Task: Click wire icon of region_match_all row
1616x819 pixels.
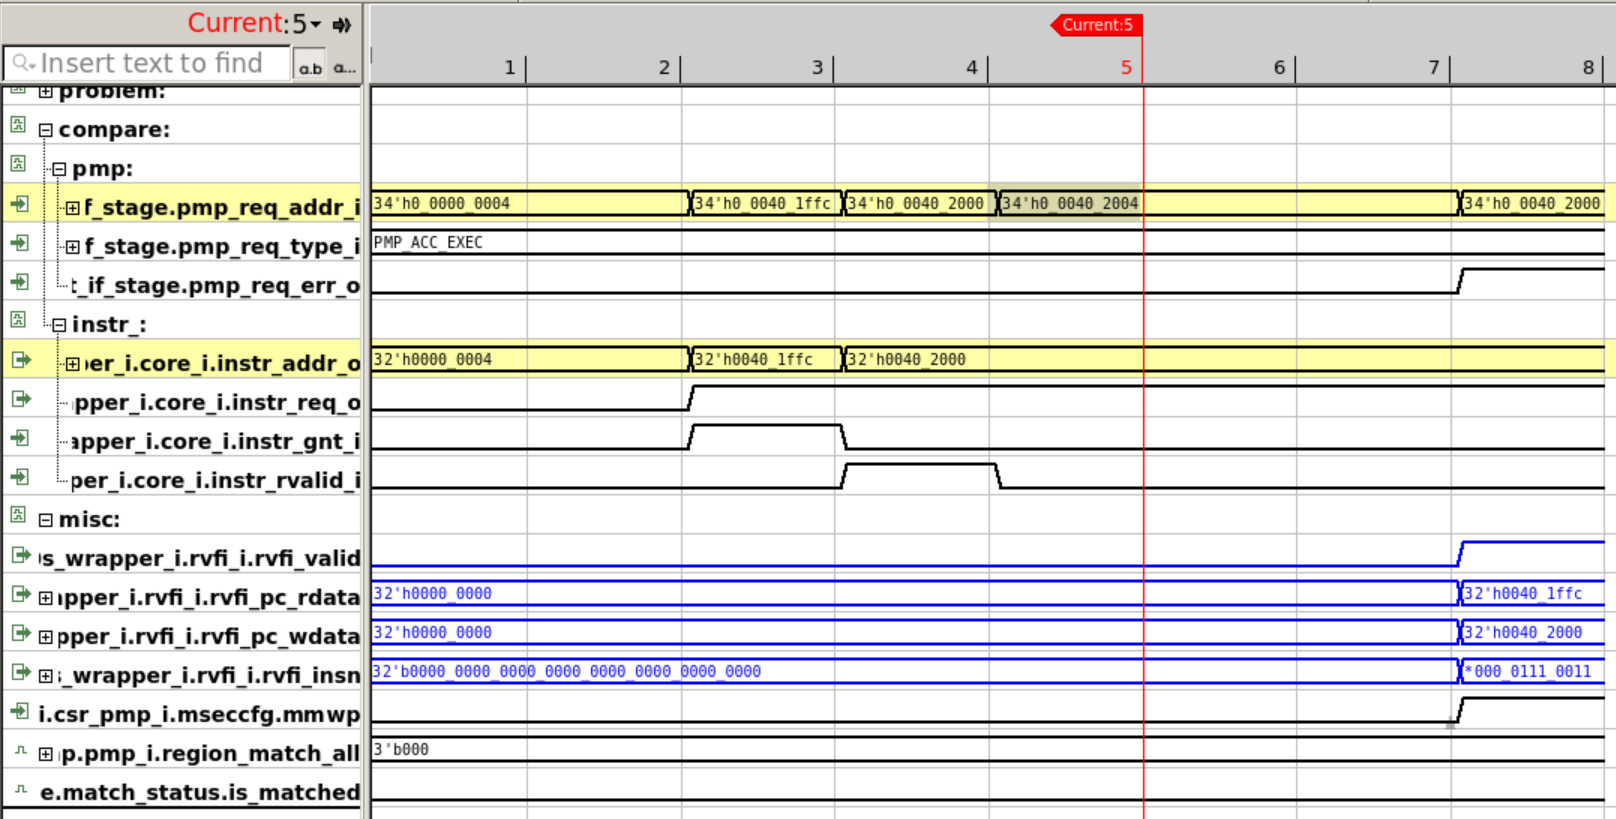Action: pos(20,750)
